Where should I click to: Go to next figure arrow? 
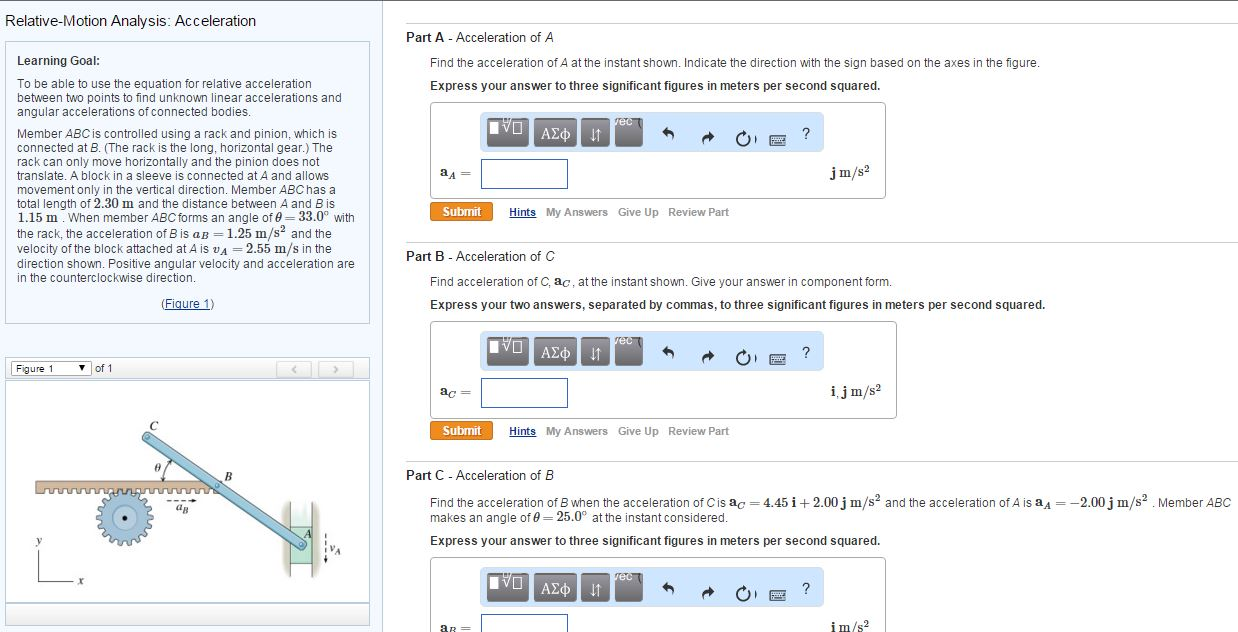click(x=337, y=370)
